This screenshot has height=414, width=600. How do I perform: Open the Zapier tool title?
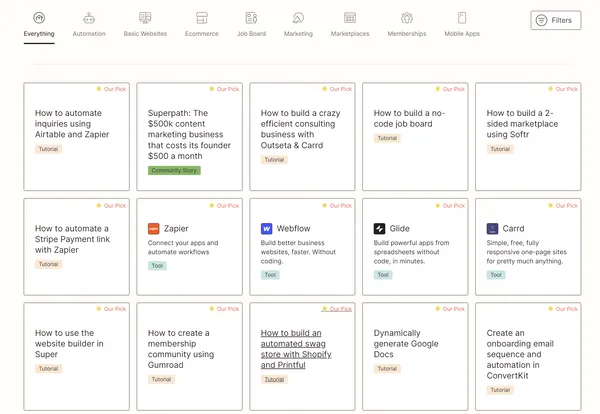176,228
